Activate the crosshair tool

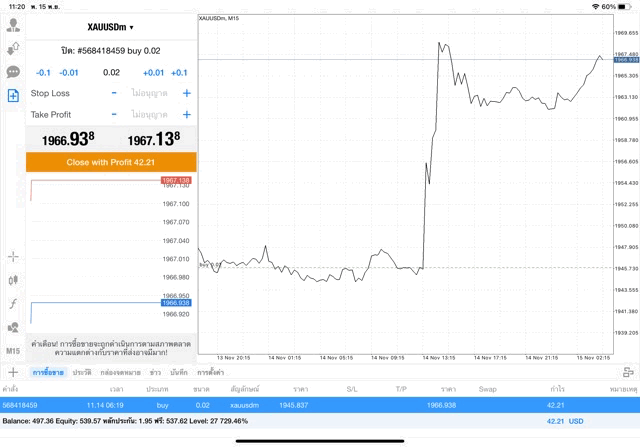point(13,257)
